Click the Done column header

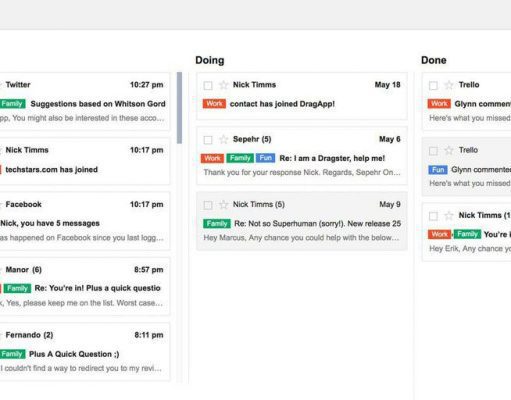(x=434, y=60)
